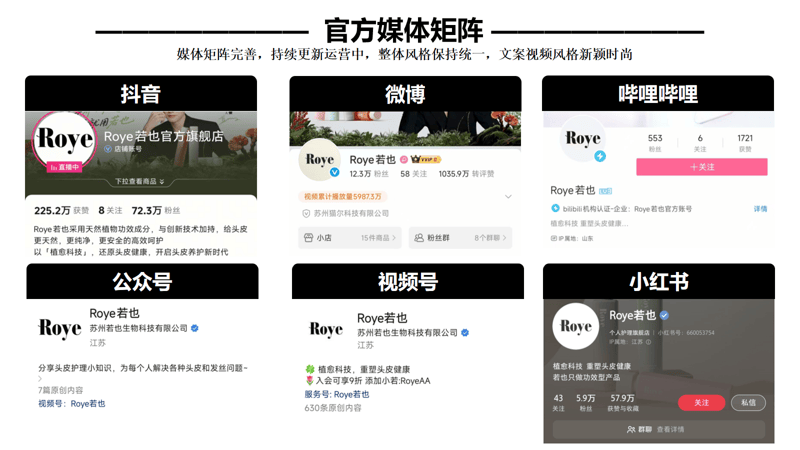800x450 pixels.
Task: Open the Douyin Roye profile avatar
Action: (x=65, y=141)
